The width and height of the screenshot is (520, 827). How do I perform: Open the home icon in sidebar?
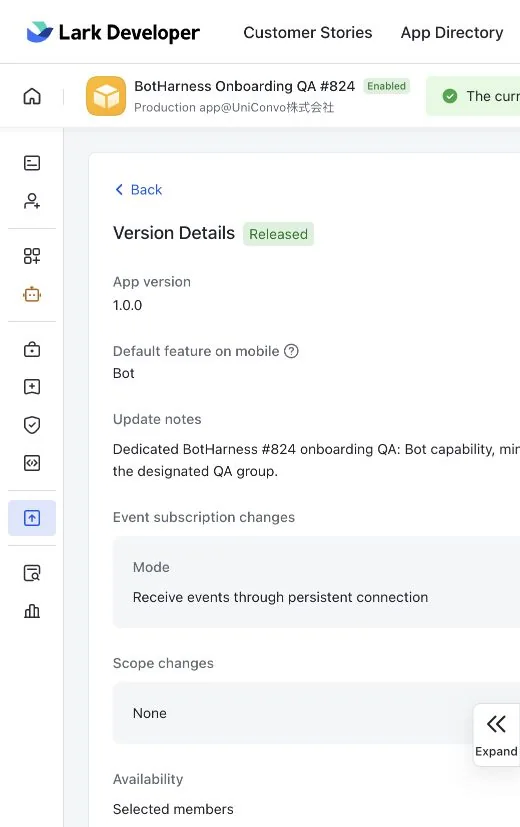pos(32,96)
